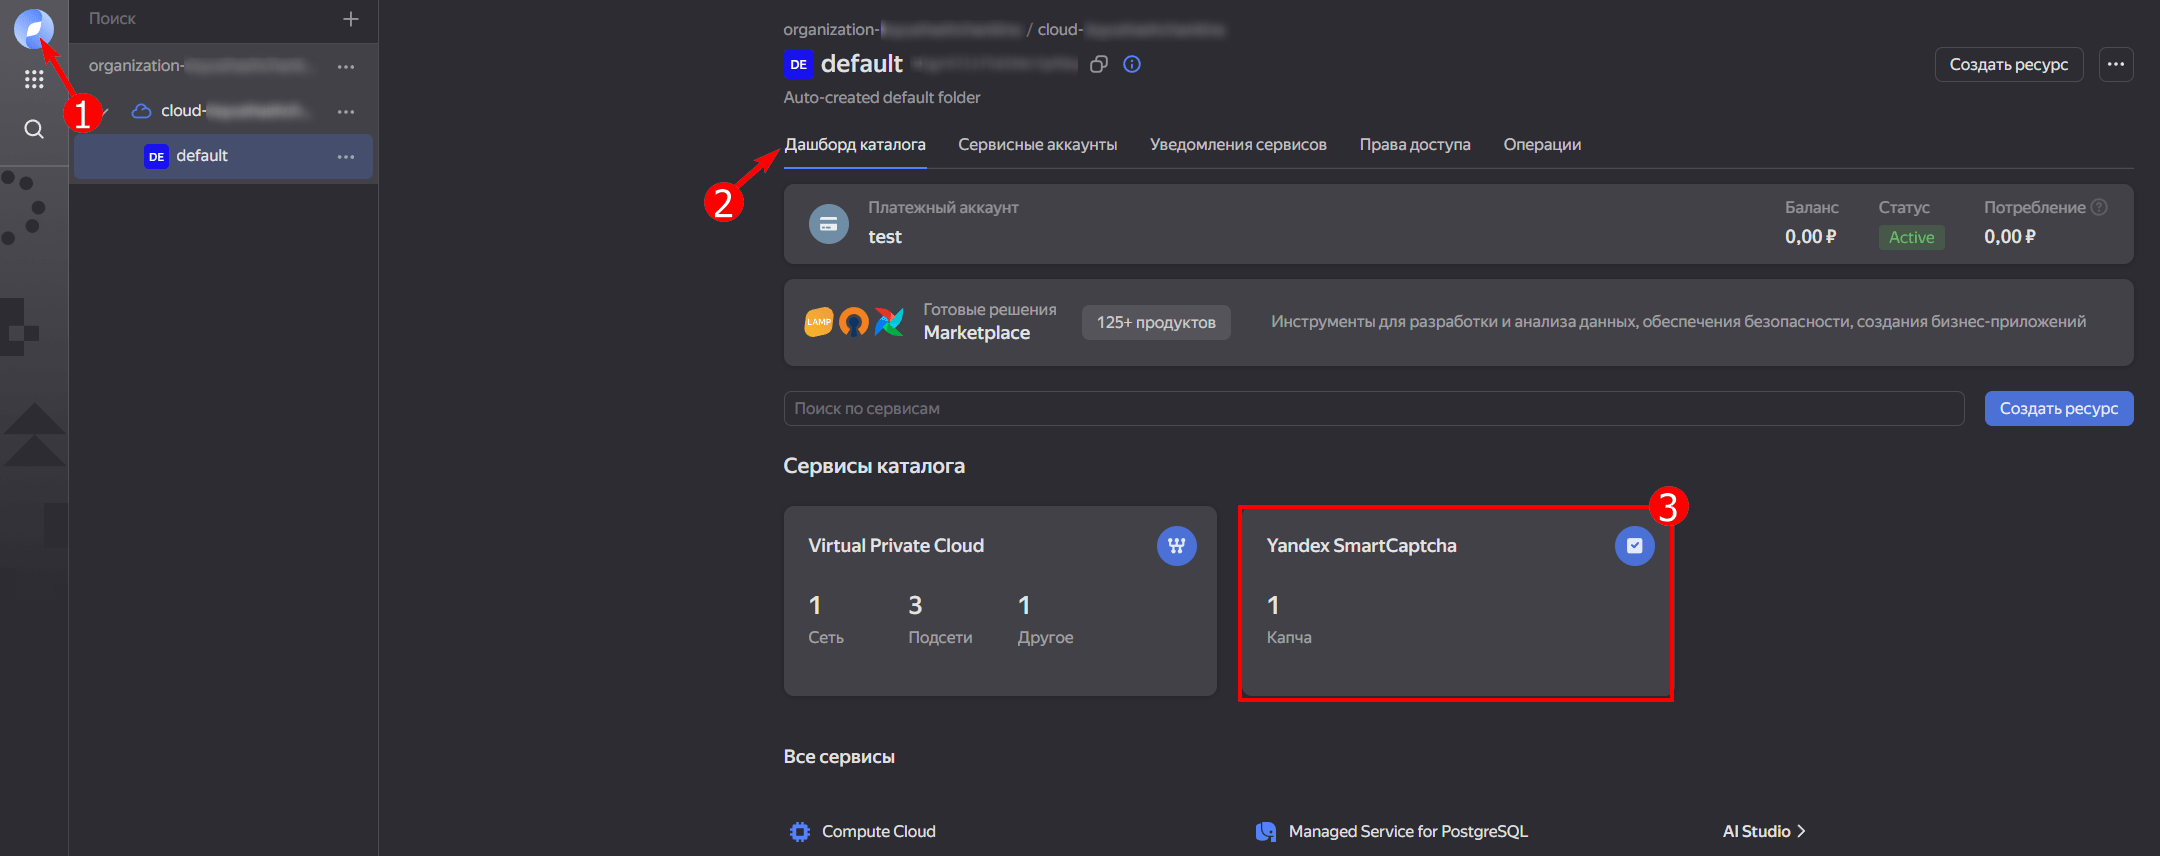This screenshot has width=2160, height=856.
Task: Open Managed Service for PostgreSQL
Action: coord(1408,831)
